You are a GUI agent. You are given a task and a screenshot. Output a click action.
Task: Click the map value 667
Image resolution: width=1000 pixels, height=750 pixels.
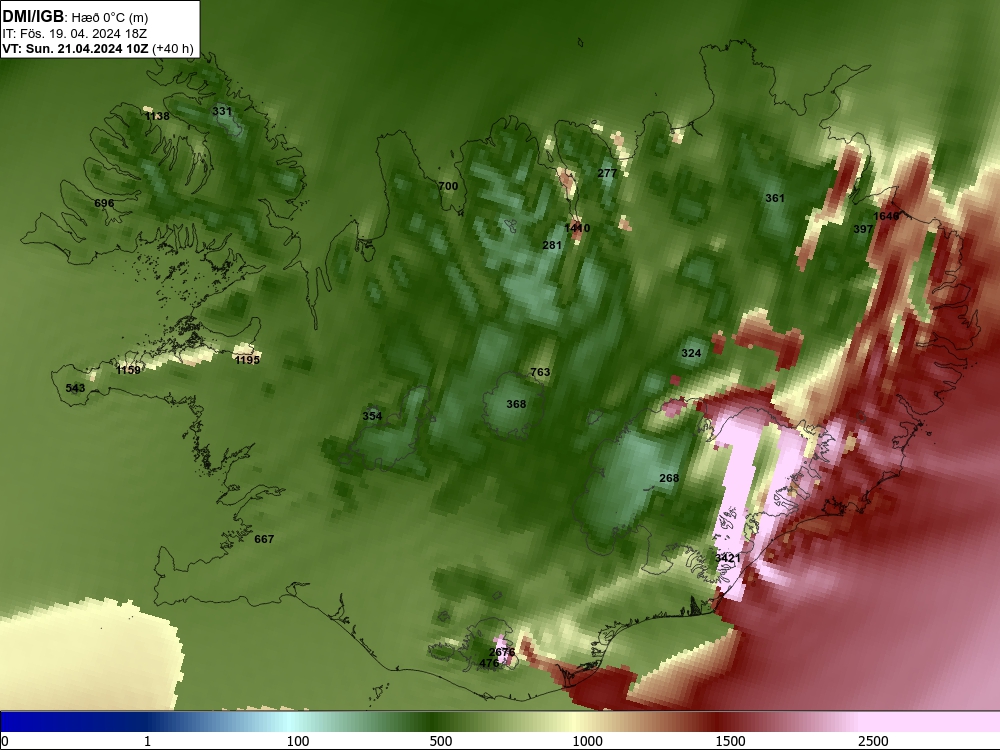tap(264, 540)
